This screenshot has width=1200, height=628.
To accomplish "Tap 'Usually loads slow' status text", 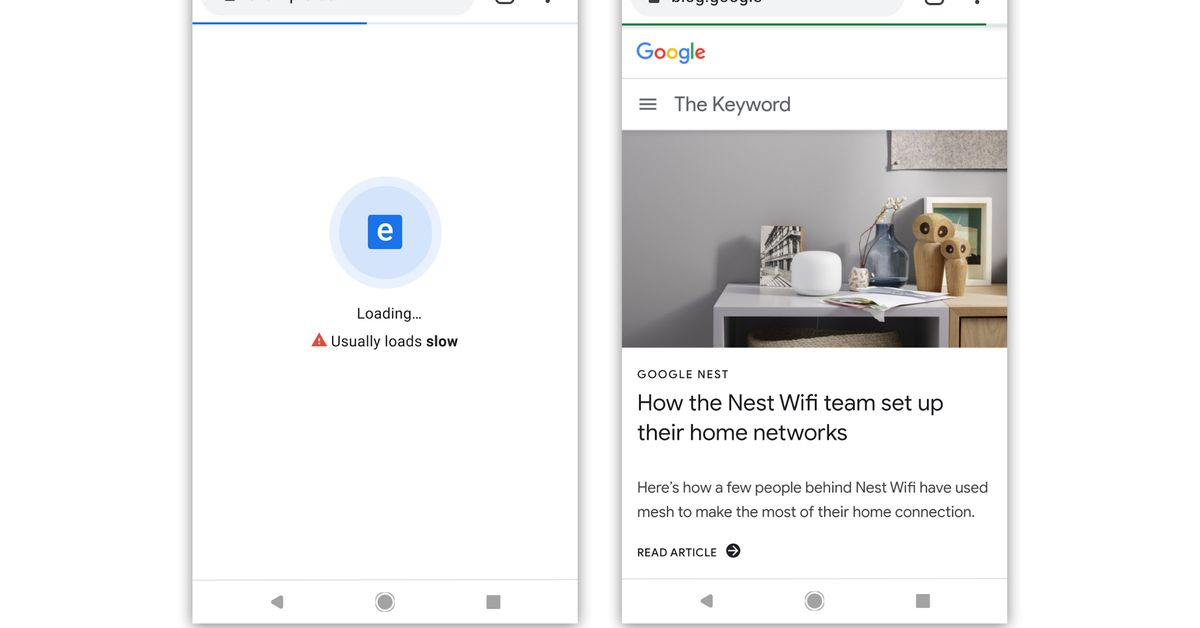I will coord(395,340).
